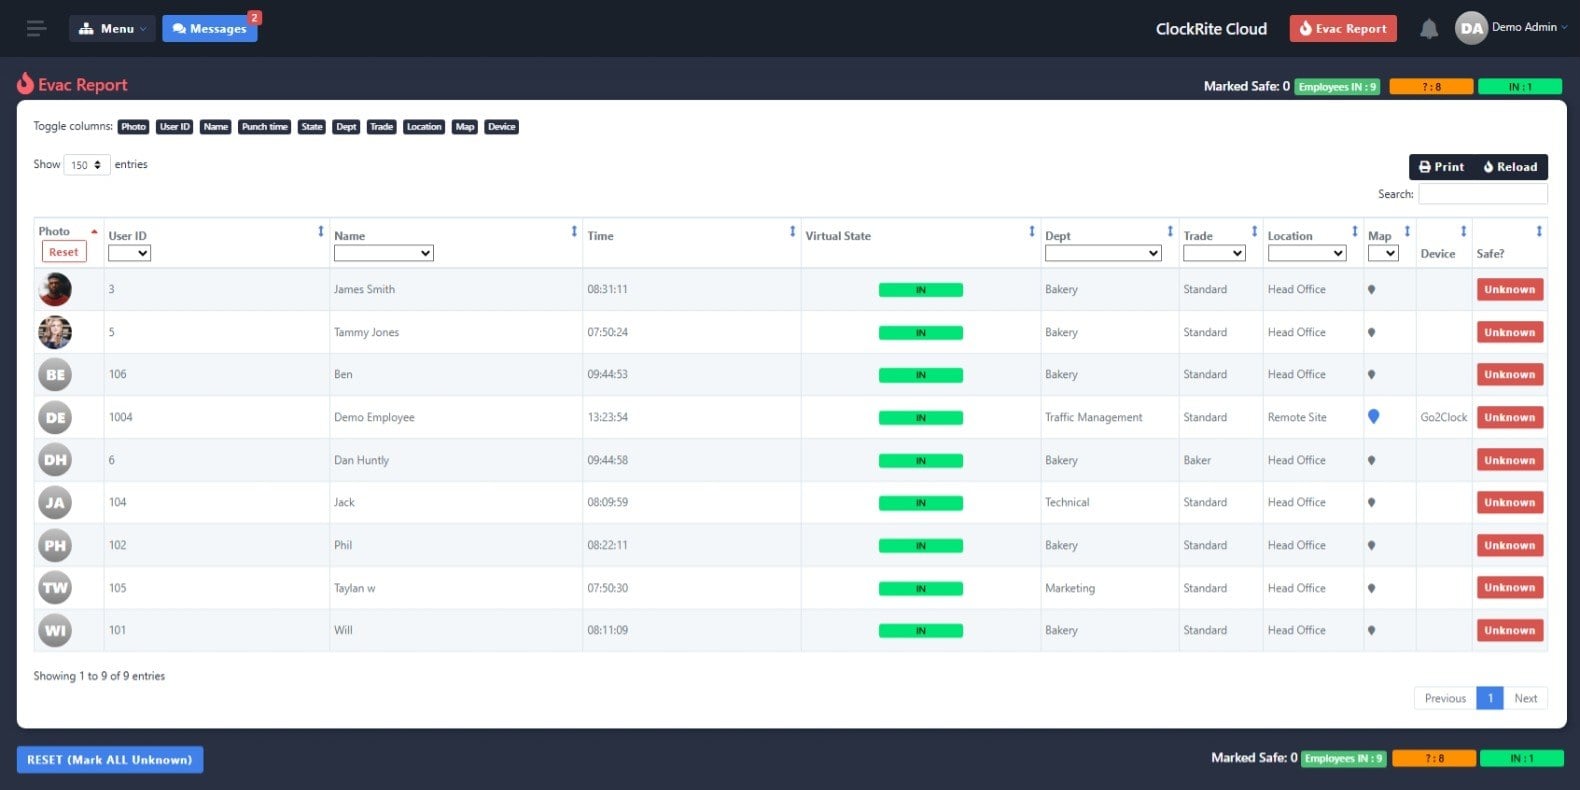Sort by the Virtual State column arrows
Image resolution: width=1580 pixels, height=790 pixels.
point(1031,232)
